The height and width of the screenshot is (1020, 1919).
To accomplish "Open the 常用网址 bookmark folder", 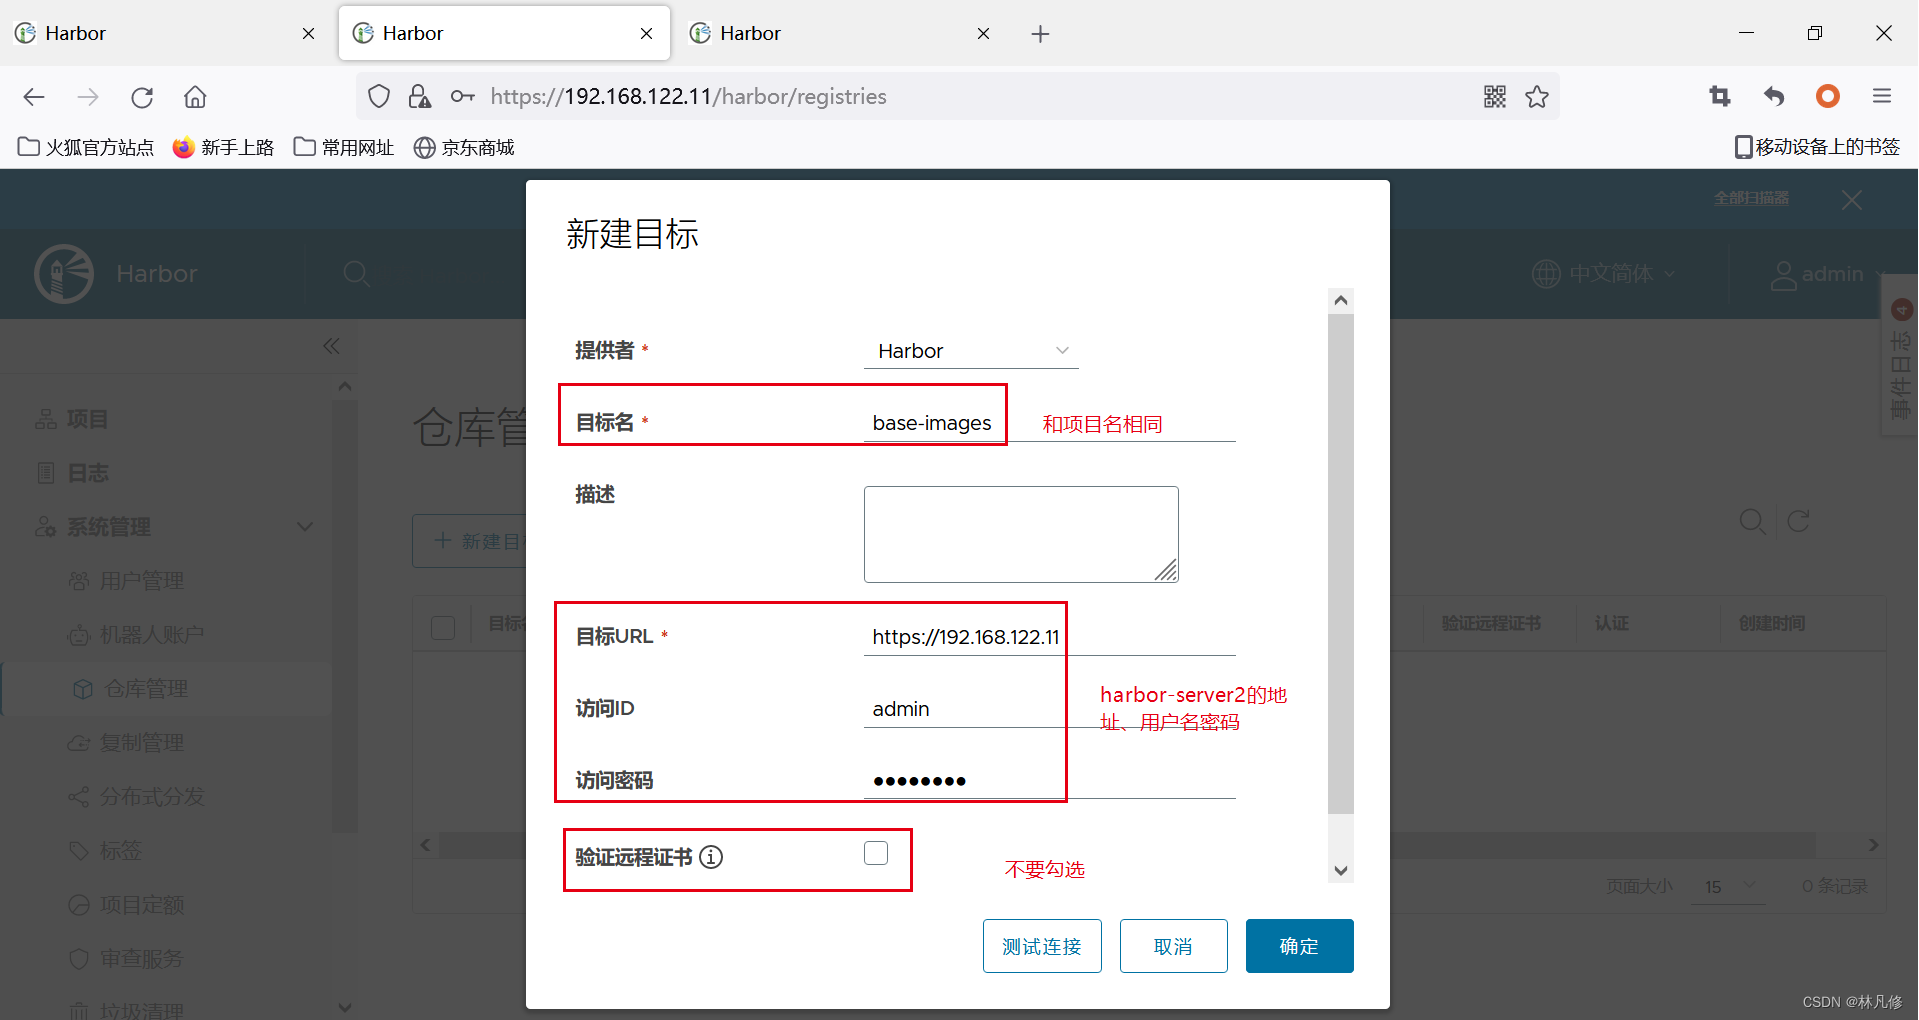I will click(x=344, y=147).
